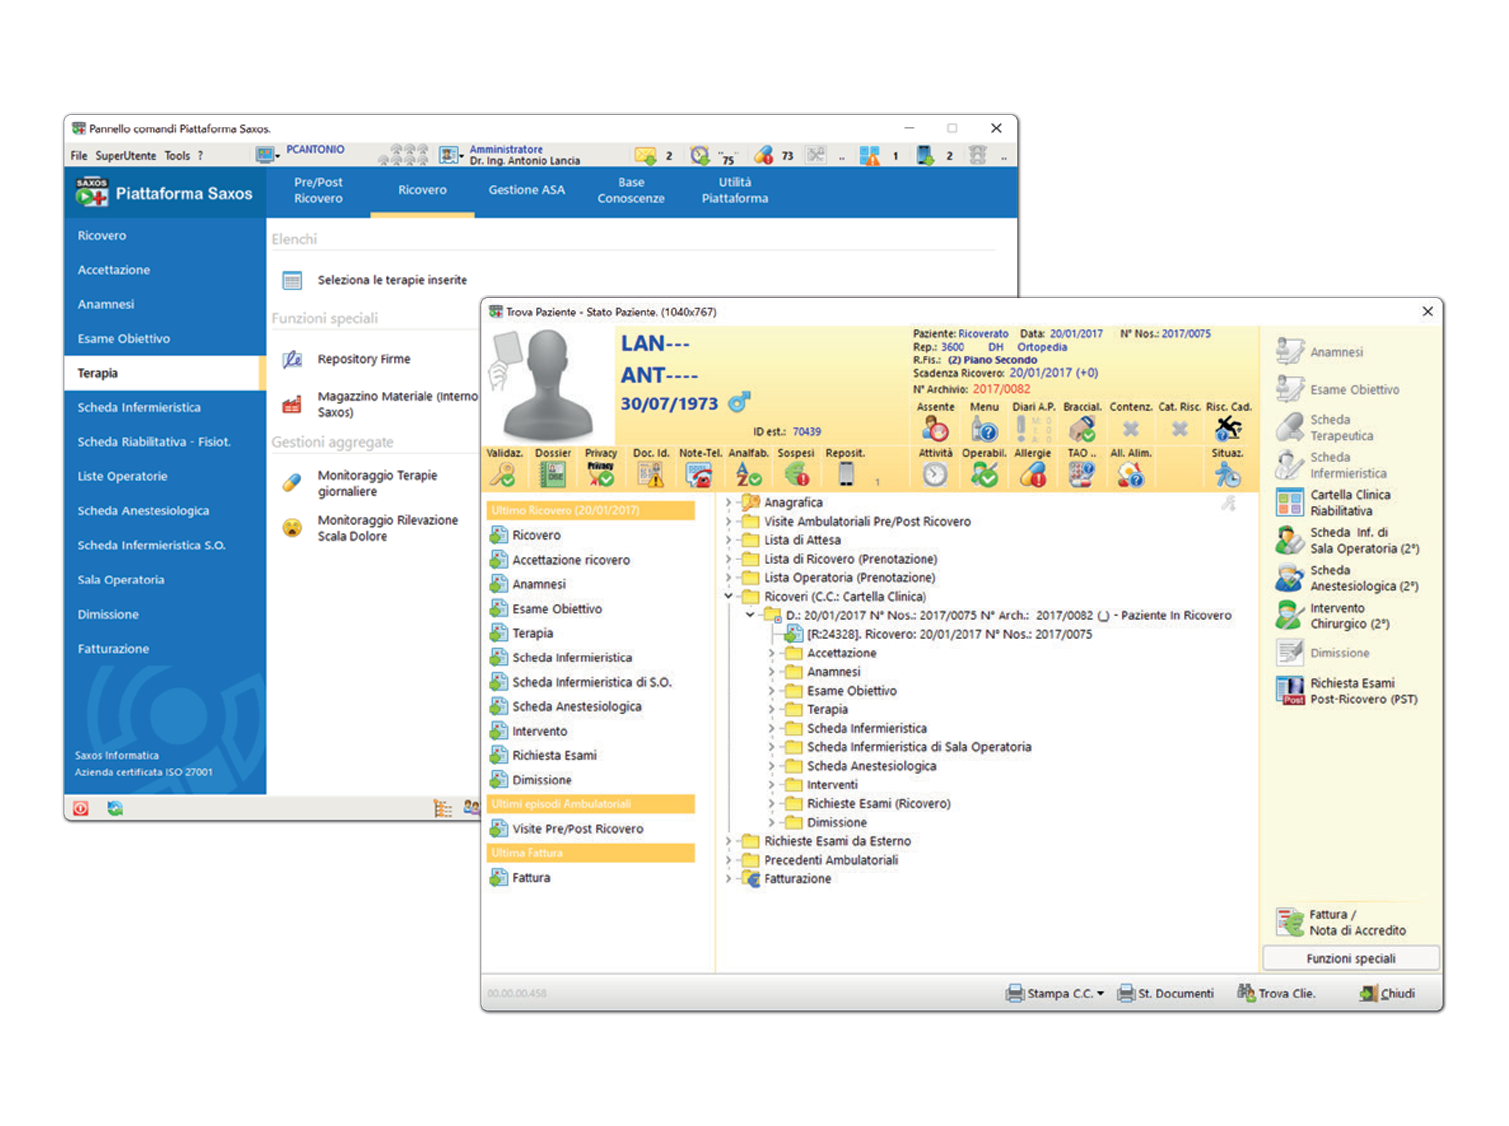The width and height of the screenshot is (1509, 1126).
Task: Open the Tools menu
Action: click(x=177, y=156)
